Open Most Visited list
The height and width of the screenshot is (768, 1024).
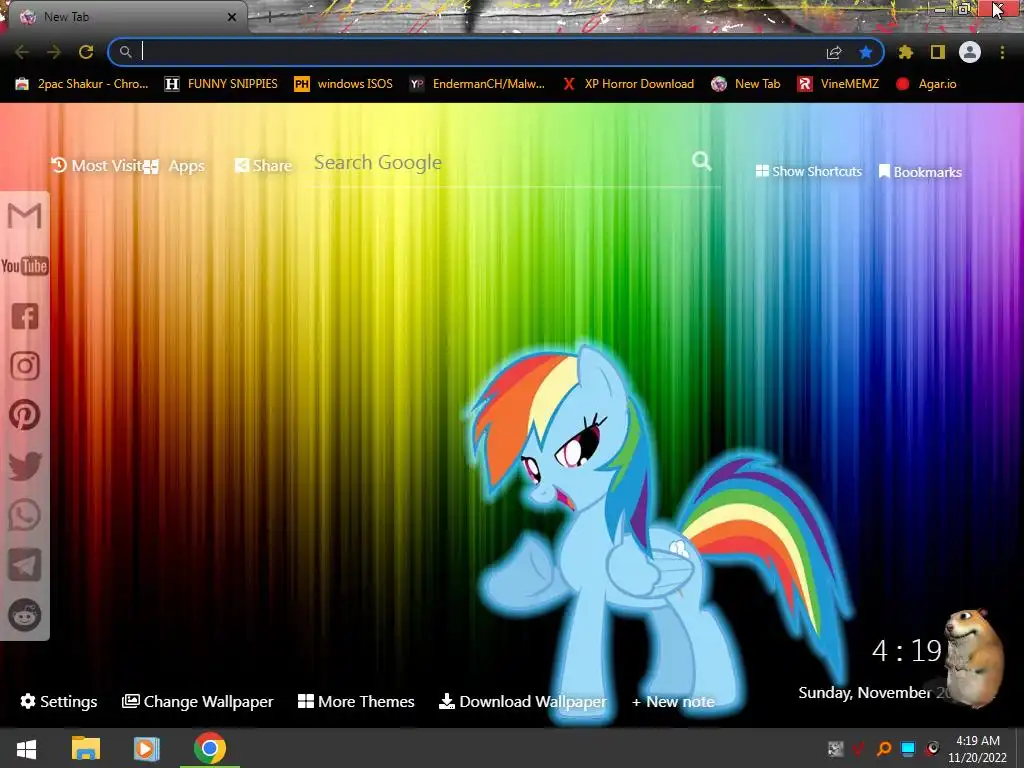[96, 166]
